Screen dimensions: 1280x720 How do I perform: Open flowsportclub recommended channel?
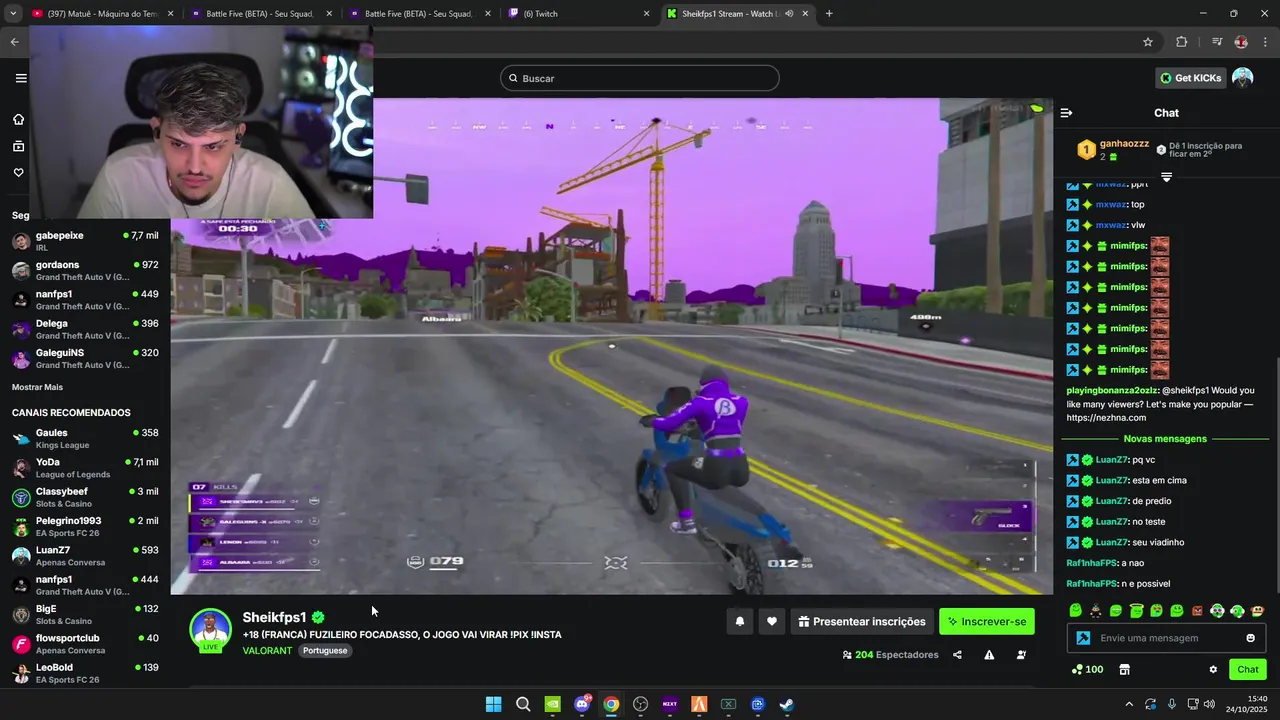pos(85,644)
